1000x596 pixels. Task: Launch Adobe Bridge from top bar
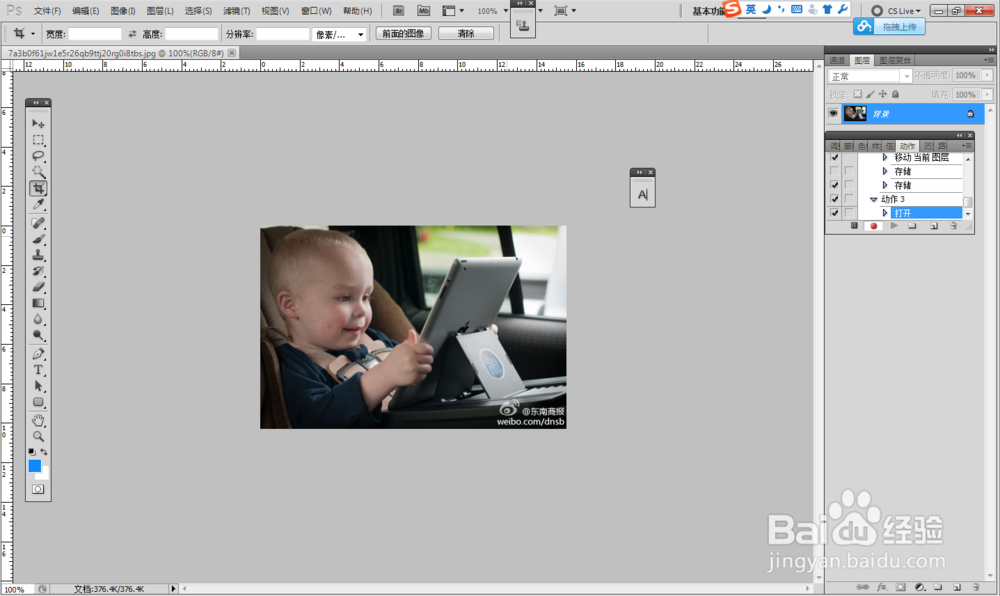coord(399,11)
